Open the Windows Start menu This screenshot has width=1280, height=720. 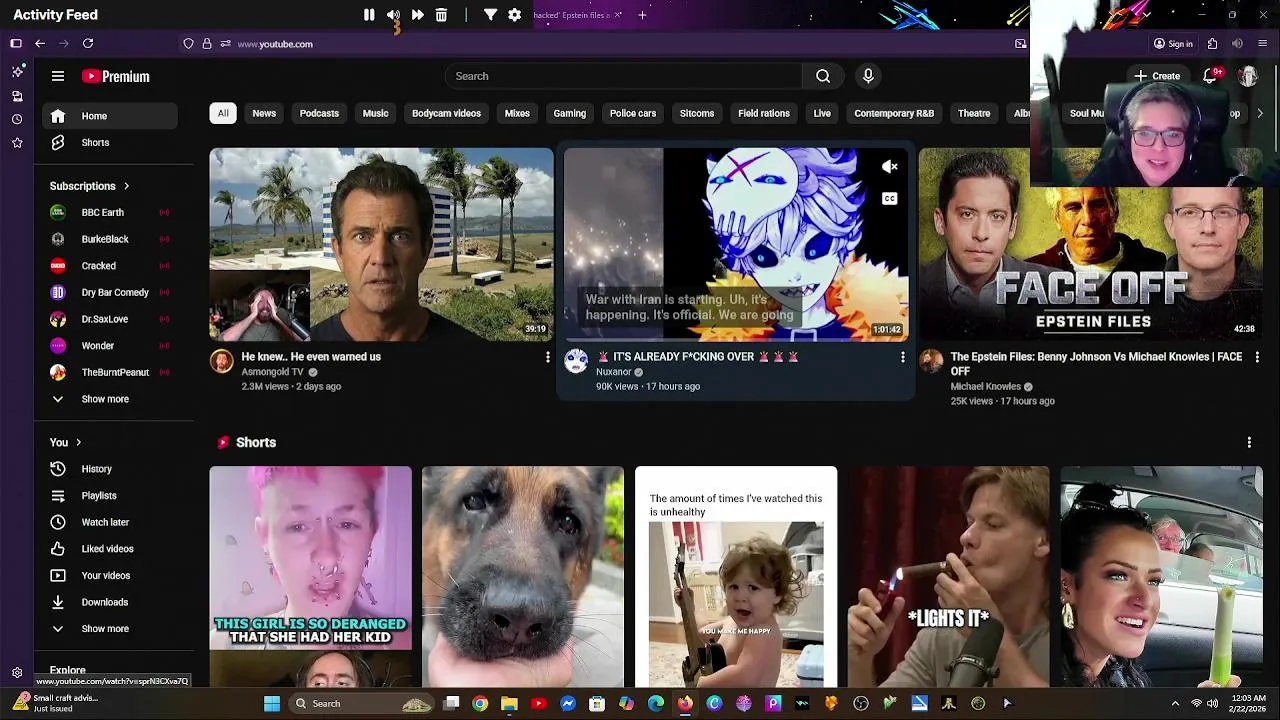(x=272, y=704)
